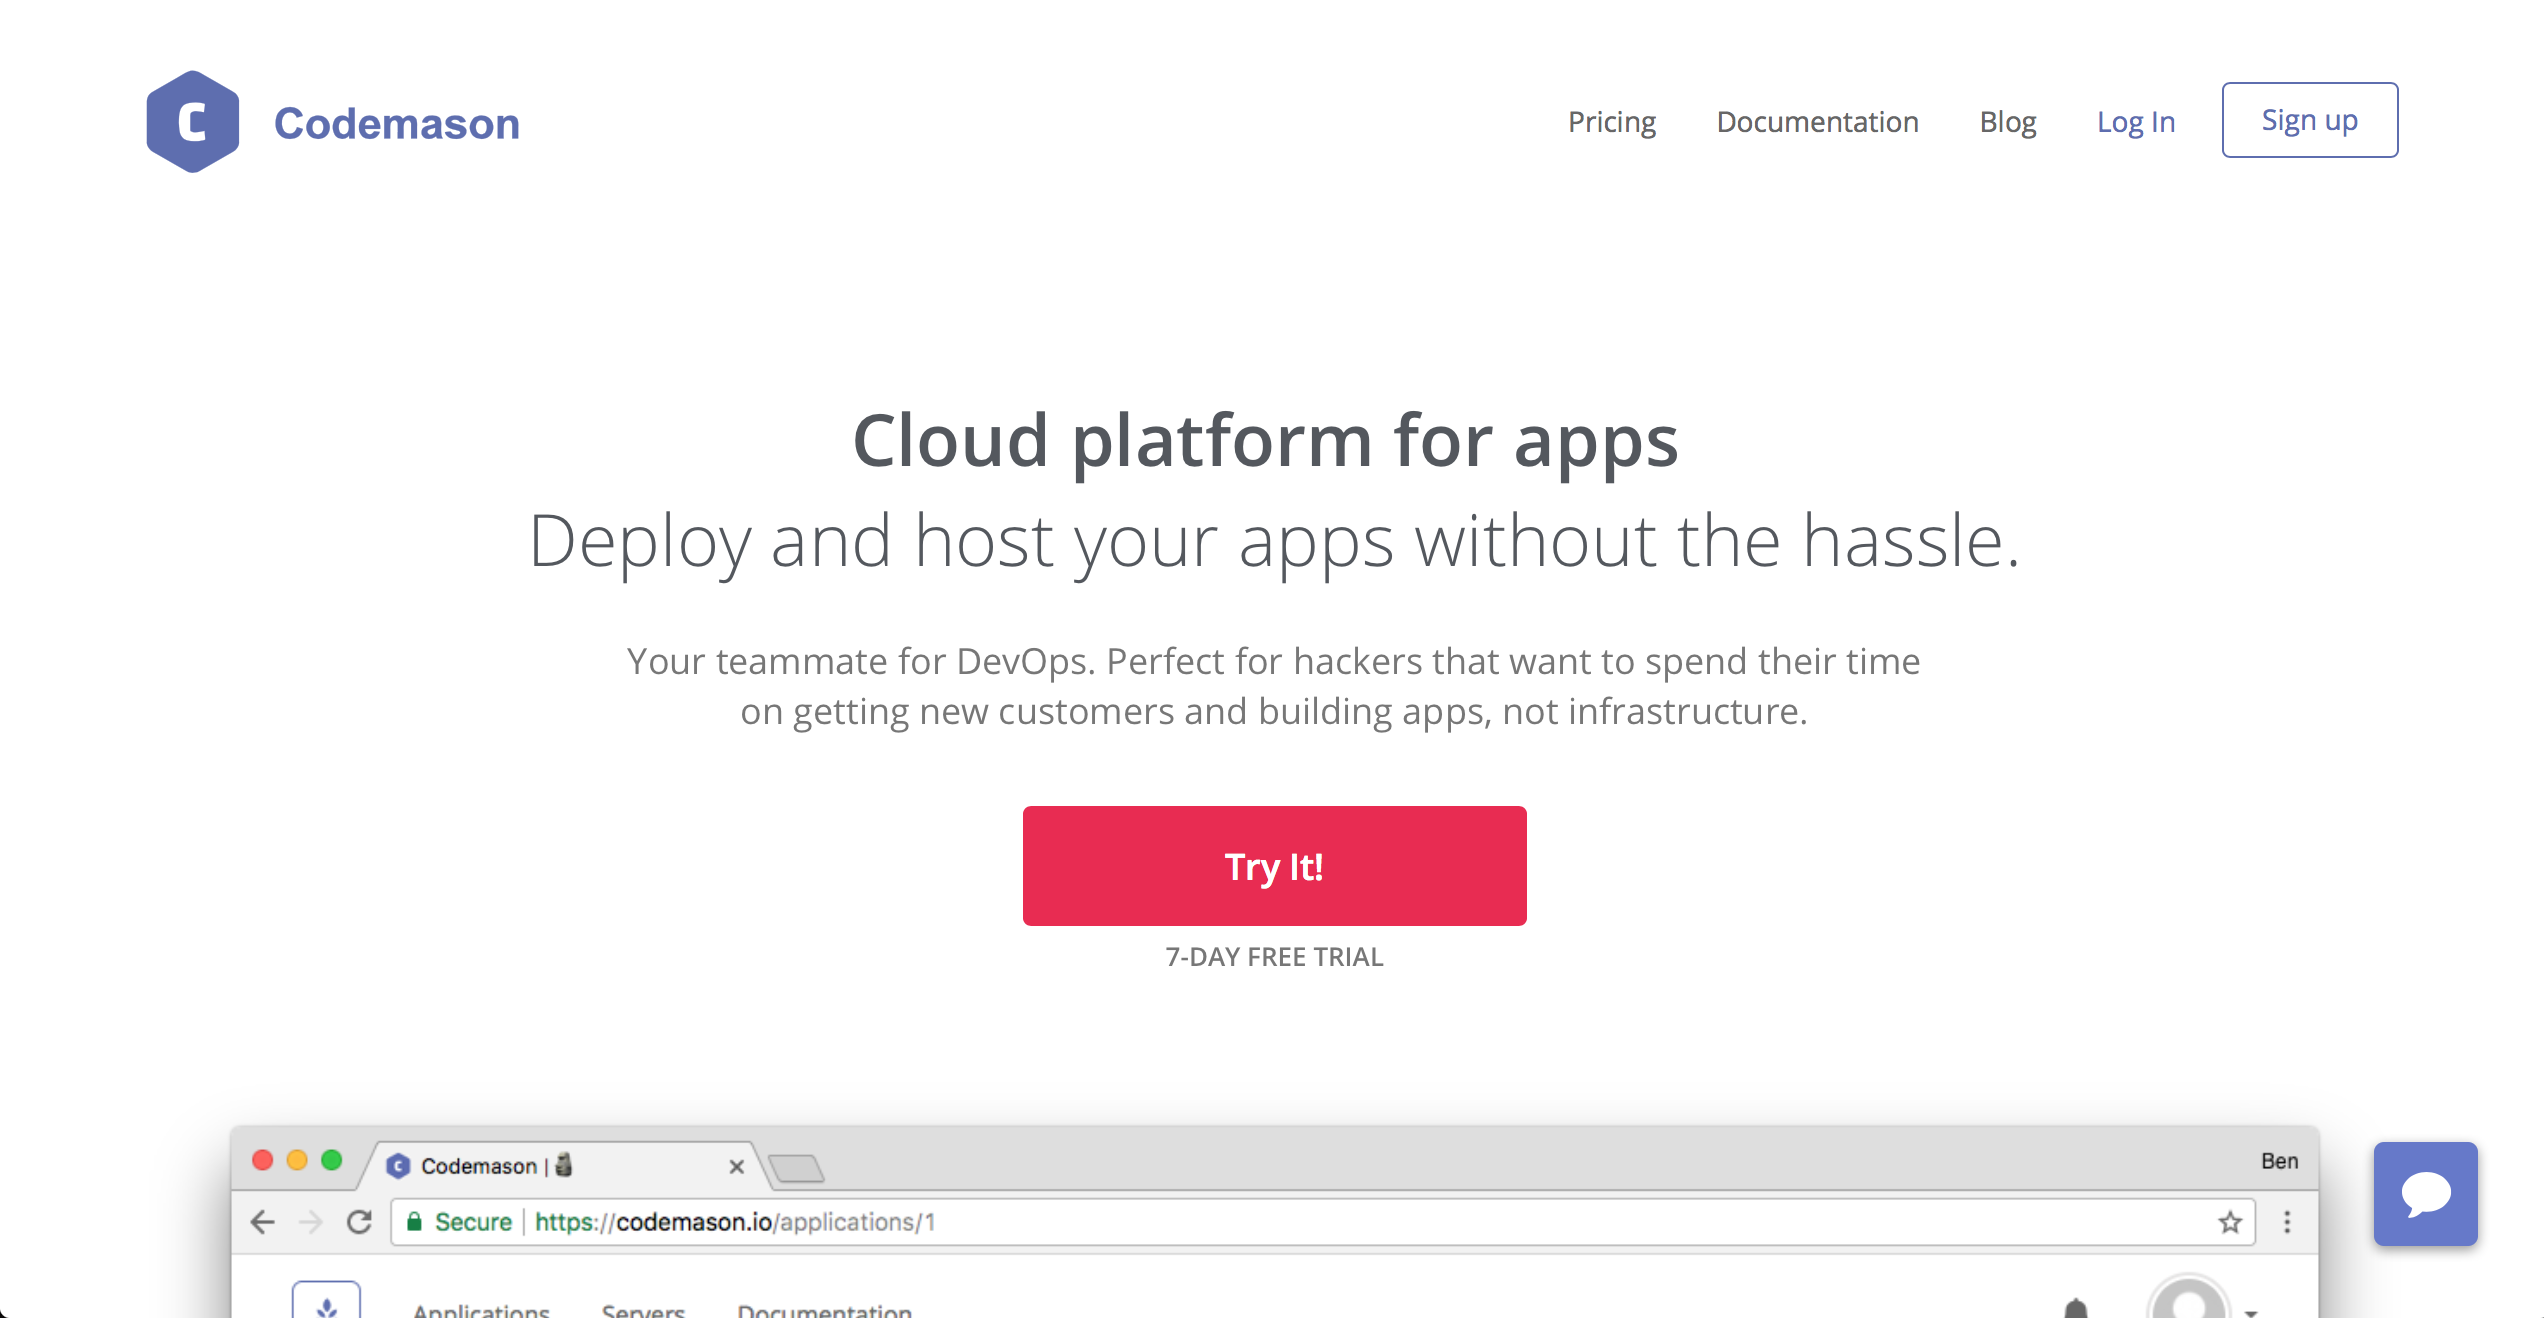
Task: Click the Log In link
Action: tap(2135, 122)
